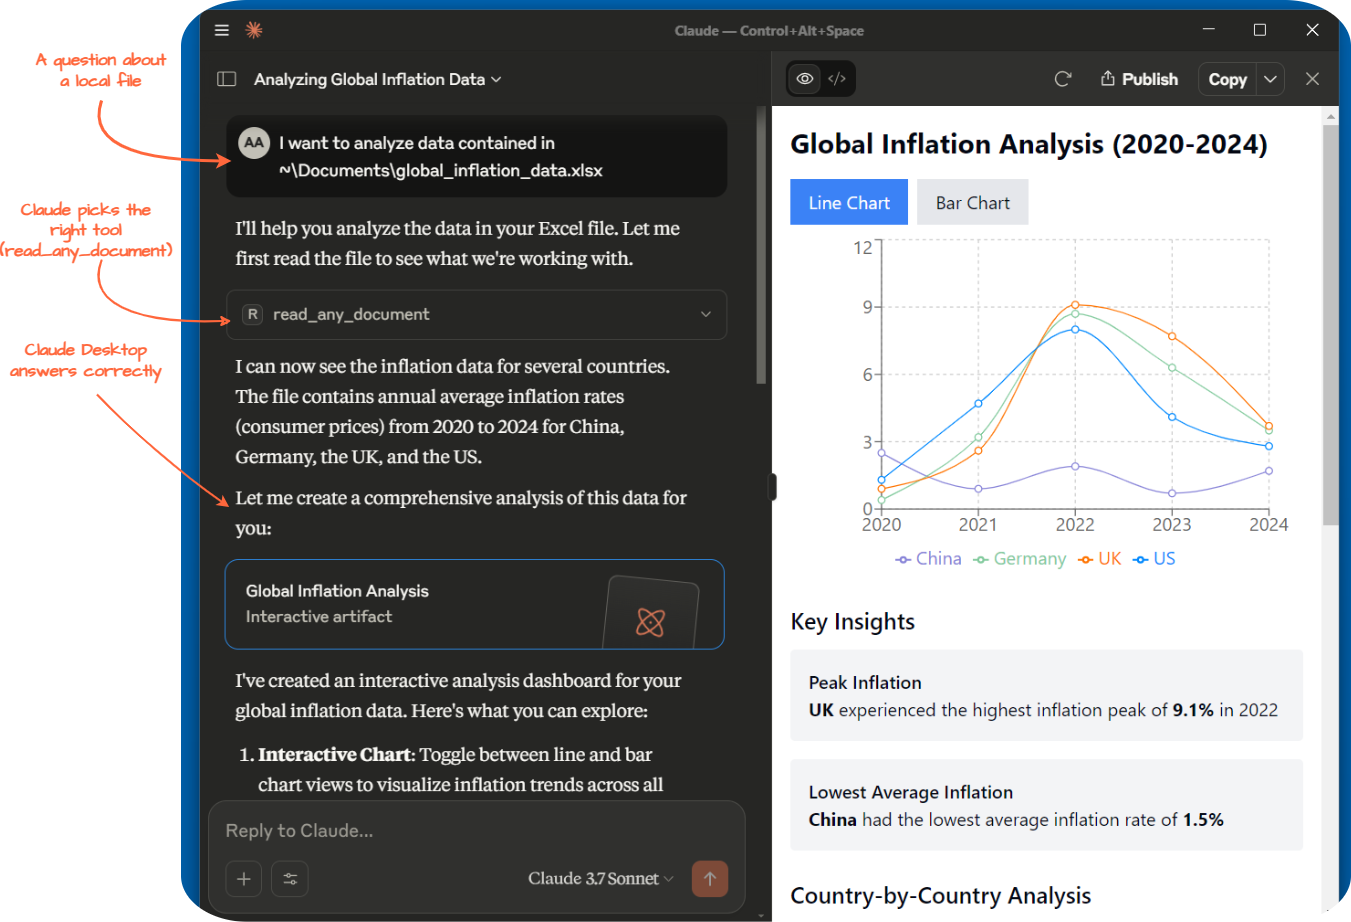Expand the read_any_document tool call
Image resolution: width=1351 pixels, height=922 pixels.
point(476,315)
